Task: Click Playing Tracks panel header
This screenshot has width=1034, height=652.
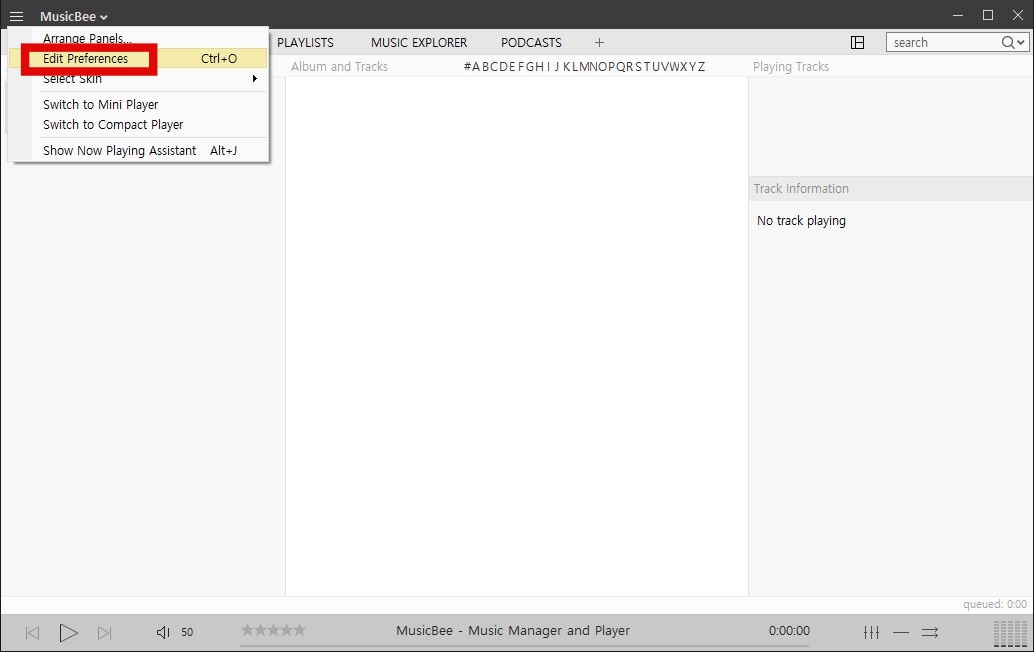Action: (x=791, y=67)
